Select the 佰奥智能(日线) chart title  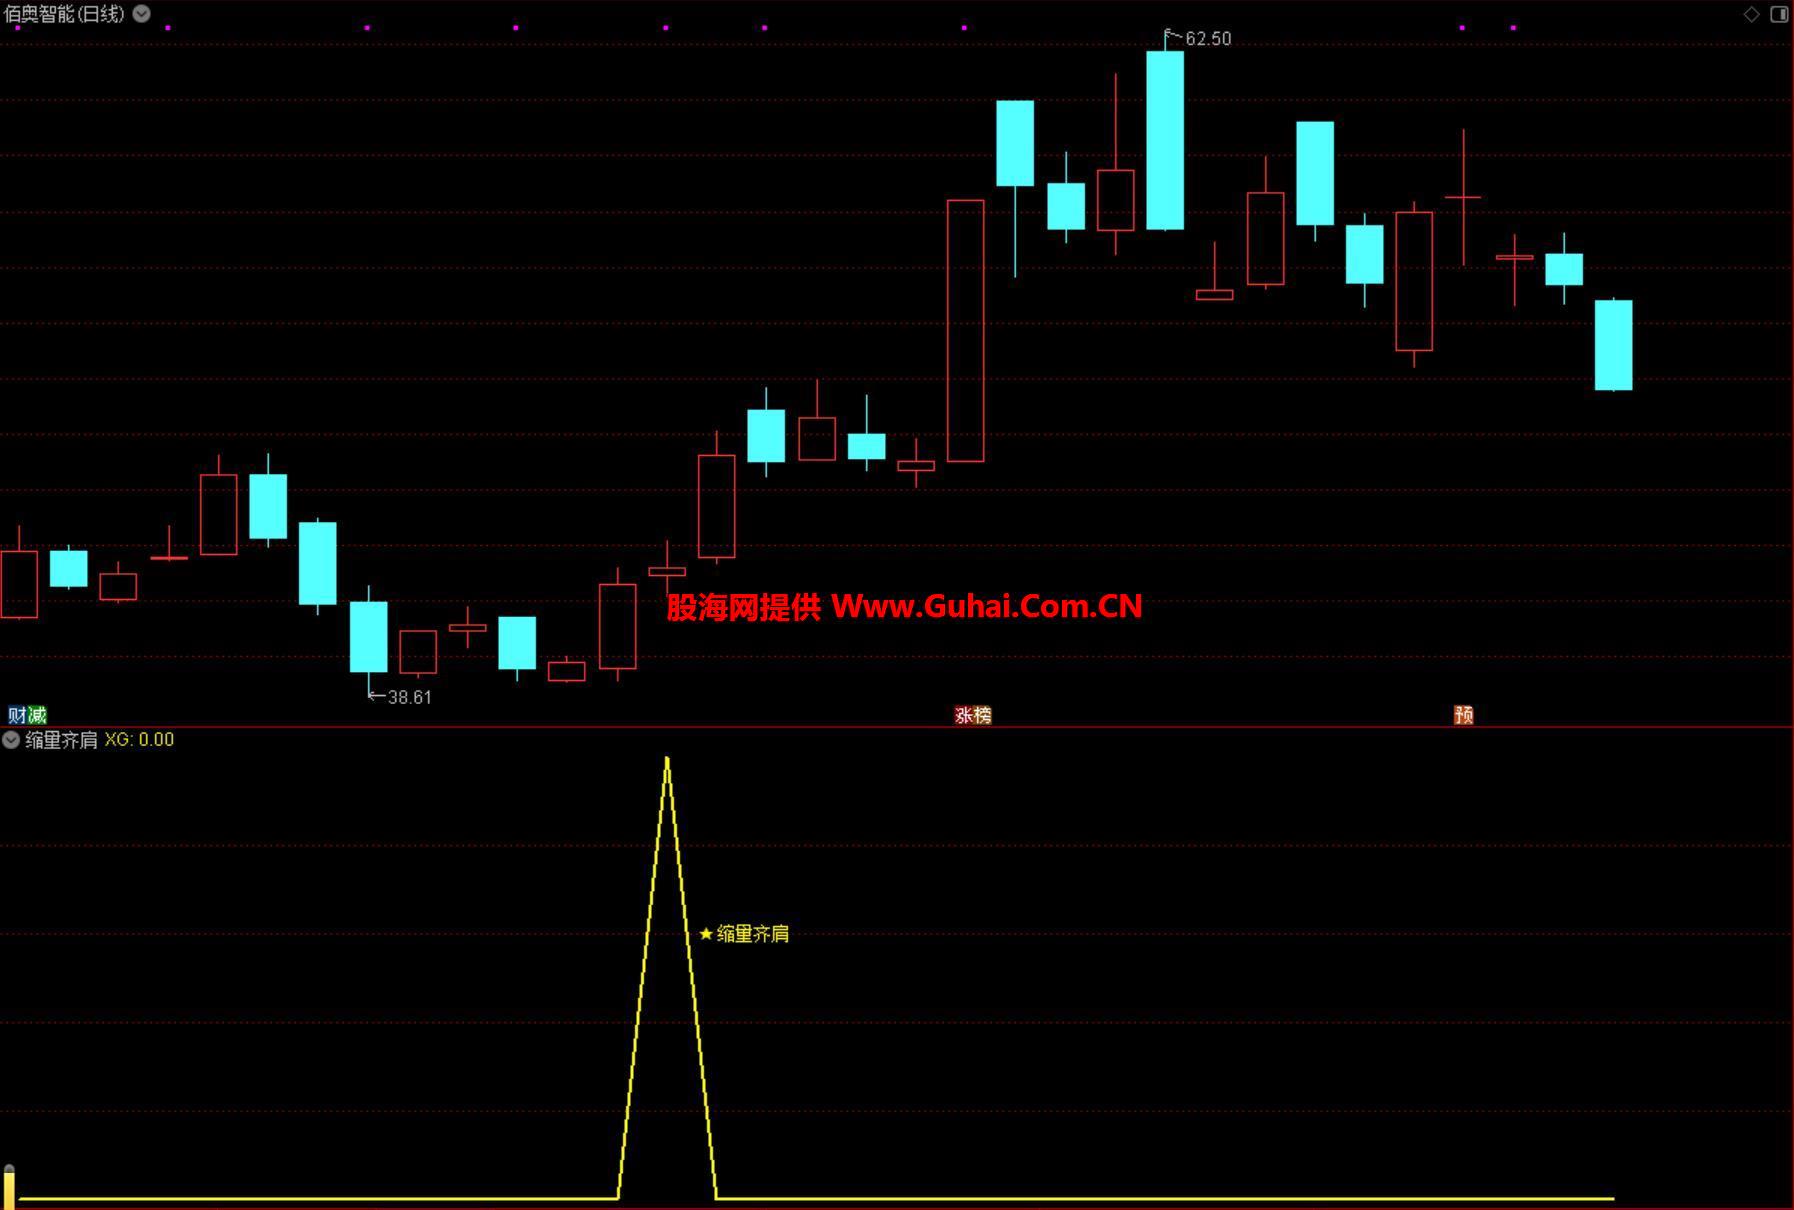tap(65, 14)
